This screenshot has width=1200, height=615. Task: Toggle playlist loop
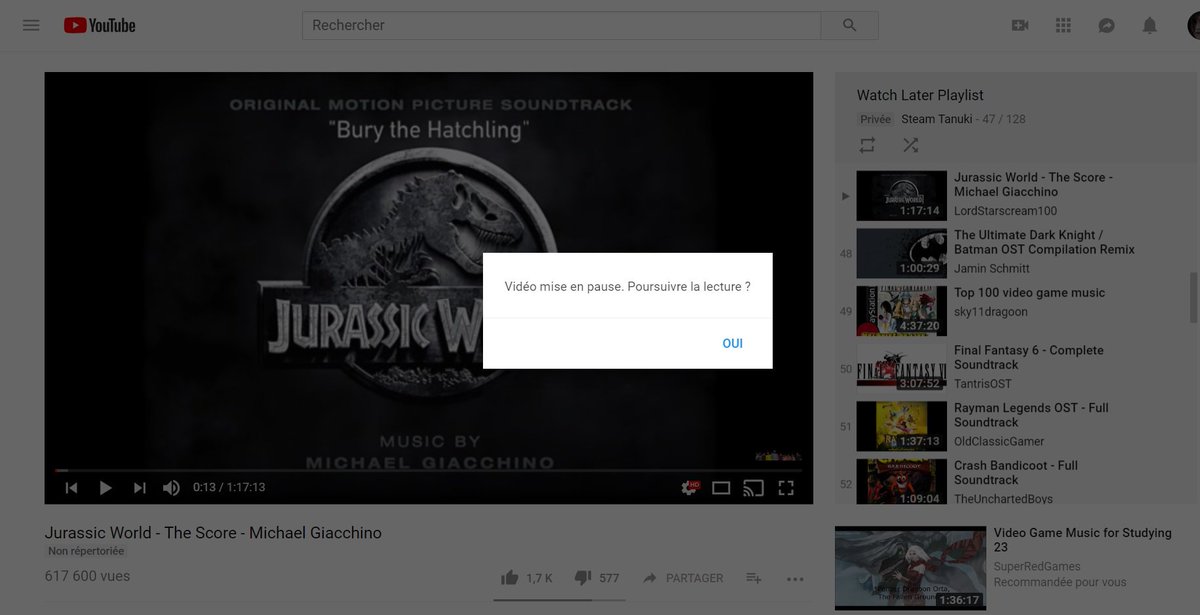(x=867, y=145)
